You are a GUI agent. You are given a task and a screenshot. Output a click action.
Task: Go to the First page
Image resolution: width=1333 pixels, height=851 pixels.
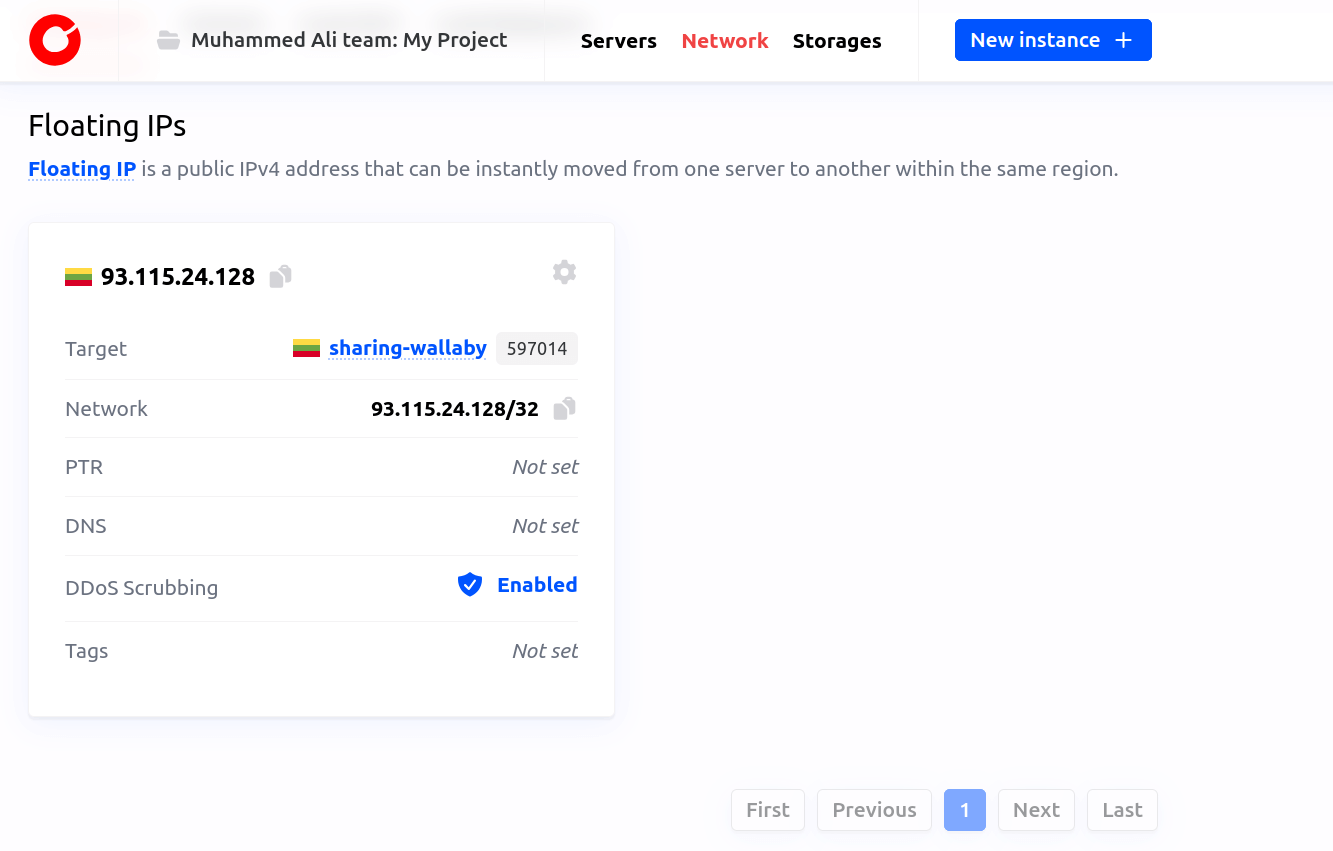[x=767, y=810]
